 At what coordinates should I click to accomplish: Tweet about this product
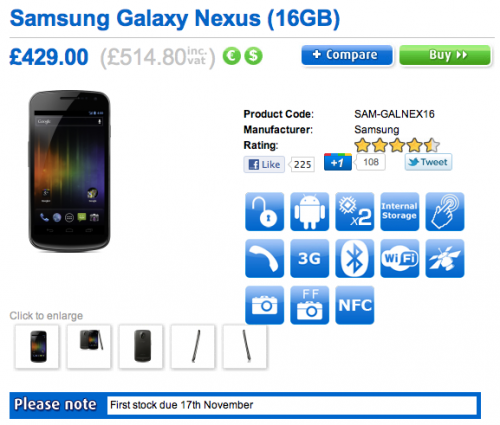[428, 162]
